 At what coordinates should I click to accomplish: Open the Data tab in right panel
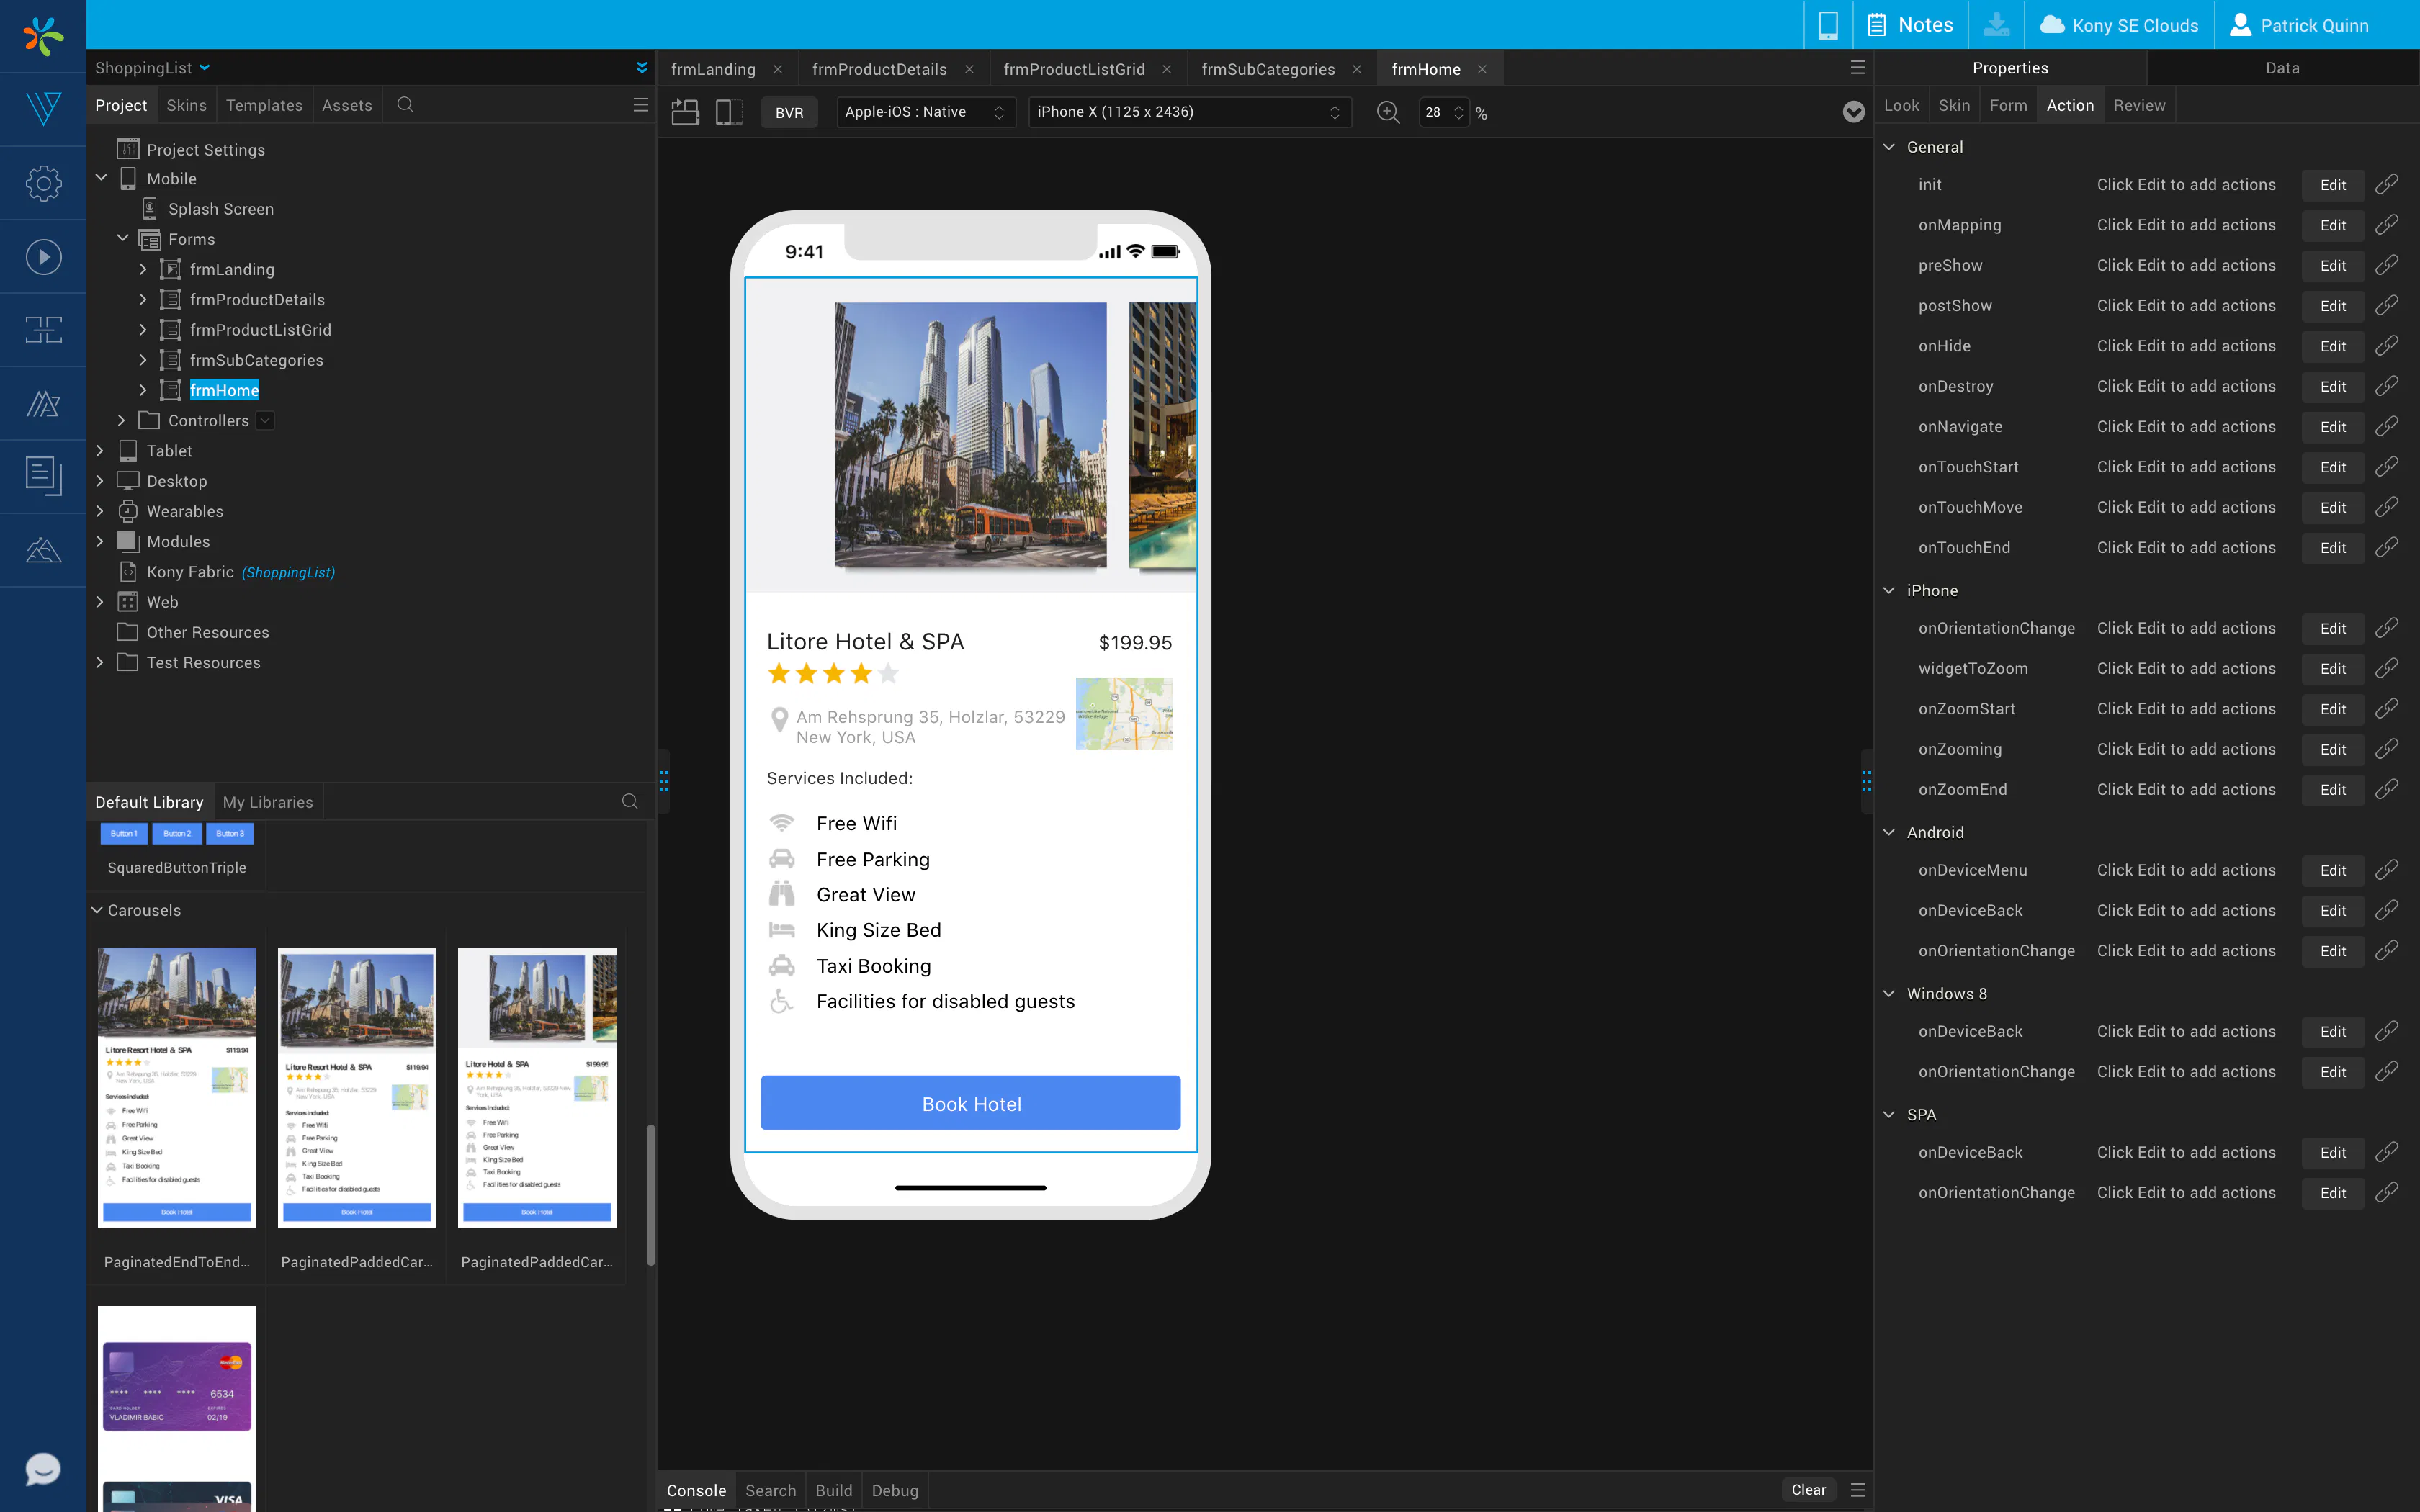pyautogui.click(x=2282, y=68)
